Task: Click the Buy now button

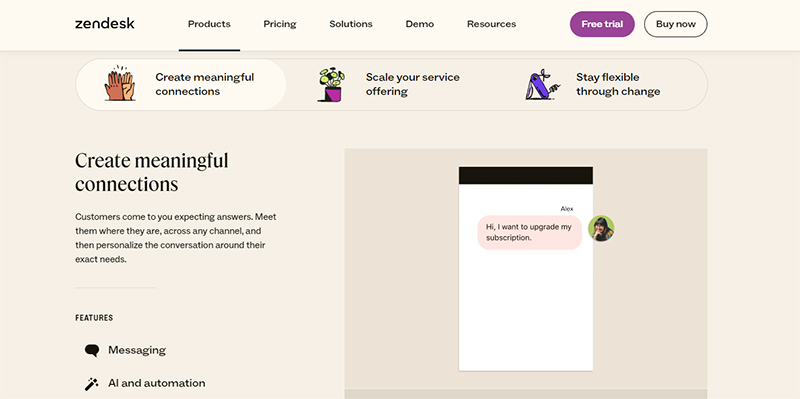Action: [x=676, y=24]
